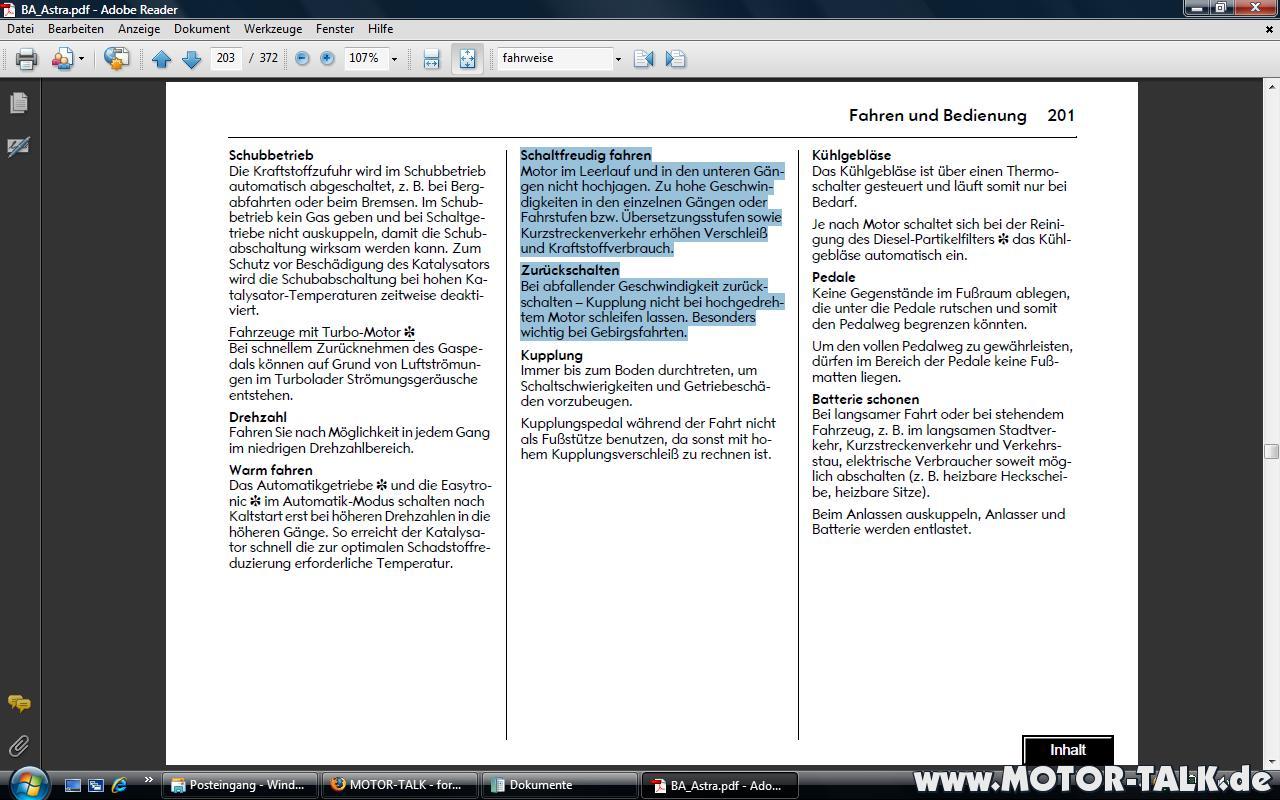The height and width of the screenshot is (800, 1280).
Task: Switch to Dokumente taskbar window
Action: pyautogui.click(x=559, y=785)
